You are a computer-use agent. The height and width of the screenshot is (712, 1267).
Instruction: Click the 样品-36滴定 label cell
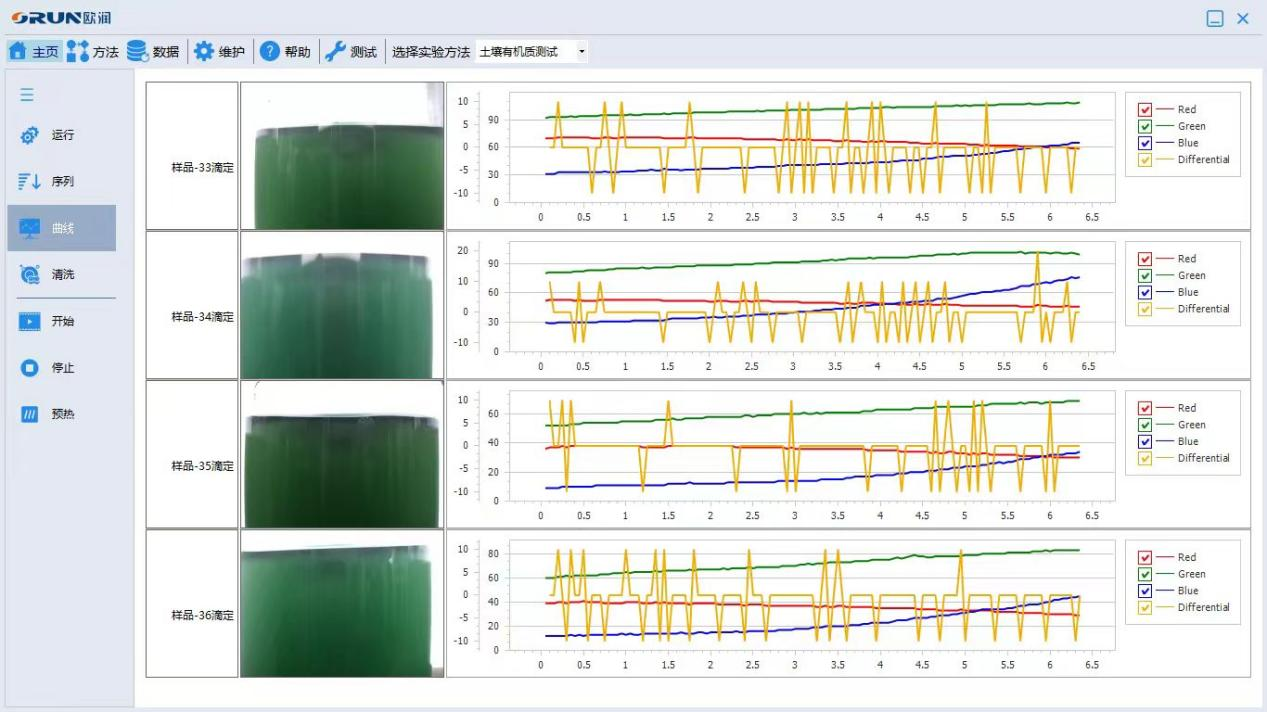(x=192, y=604)
